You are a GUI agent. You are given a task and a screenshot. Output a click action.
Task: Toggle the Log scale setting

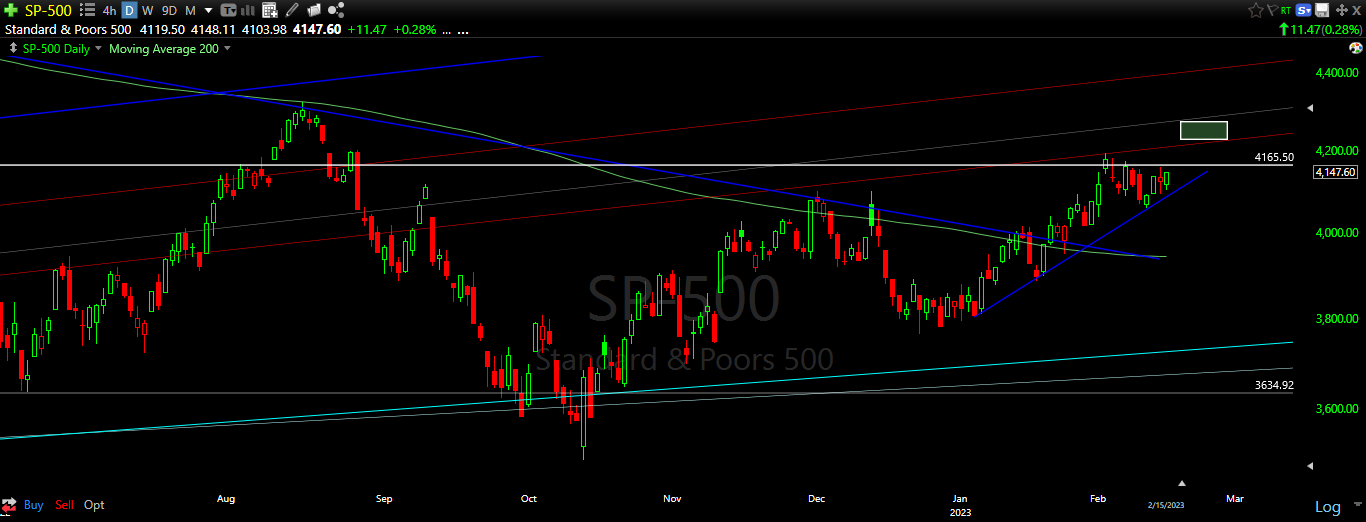[1328, 507]
